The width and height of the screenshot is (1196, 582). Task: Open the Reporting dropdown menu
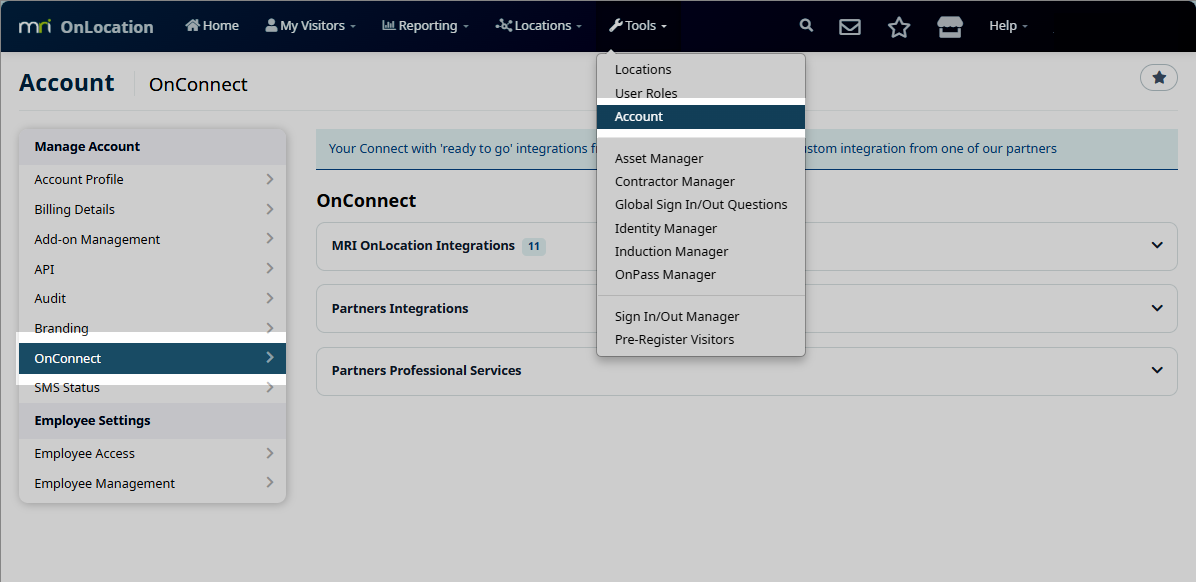(x=425, y=26)
